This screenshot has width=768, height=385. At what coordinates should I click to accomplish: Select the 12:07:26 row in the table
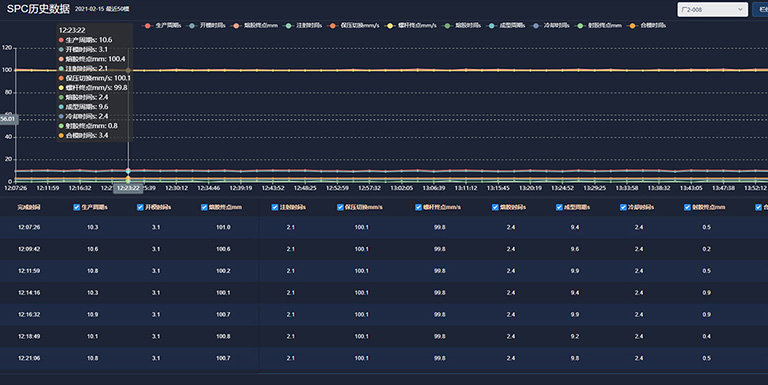click(x=384, y=227)
